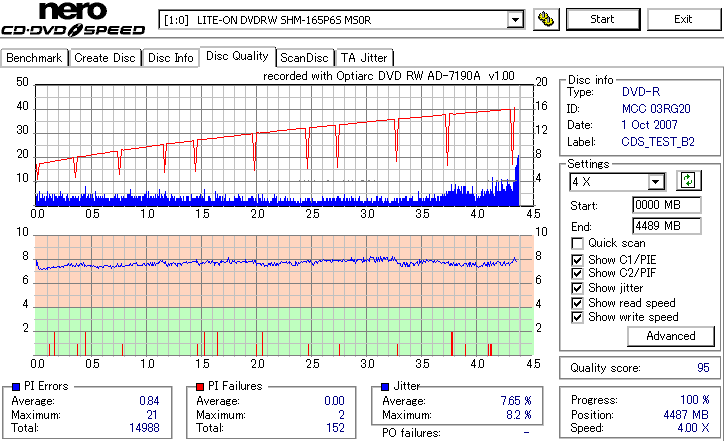Click the Quality score value 95
The height and width of the screenshot is (441, 724).
[703, 368]
